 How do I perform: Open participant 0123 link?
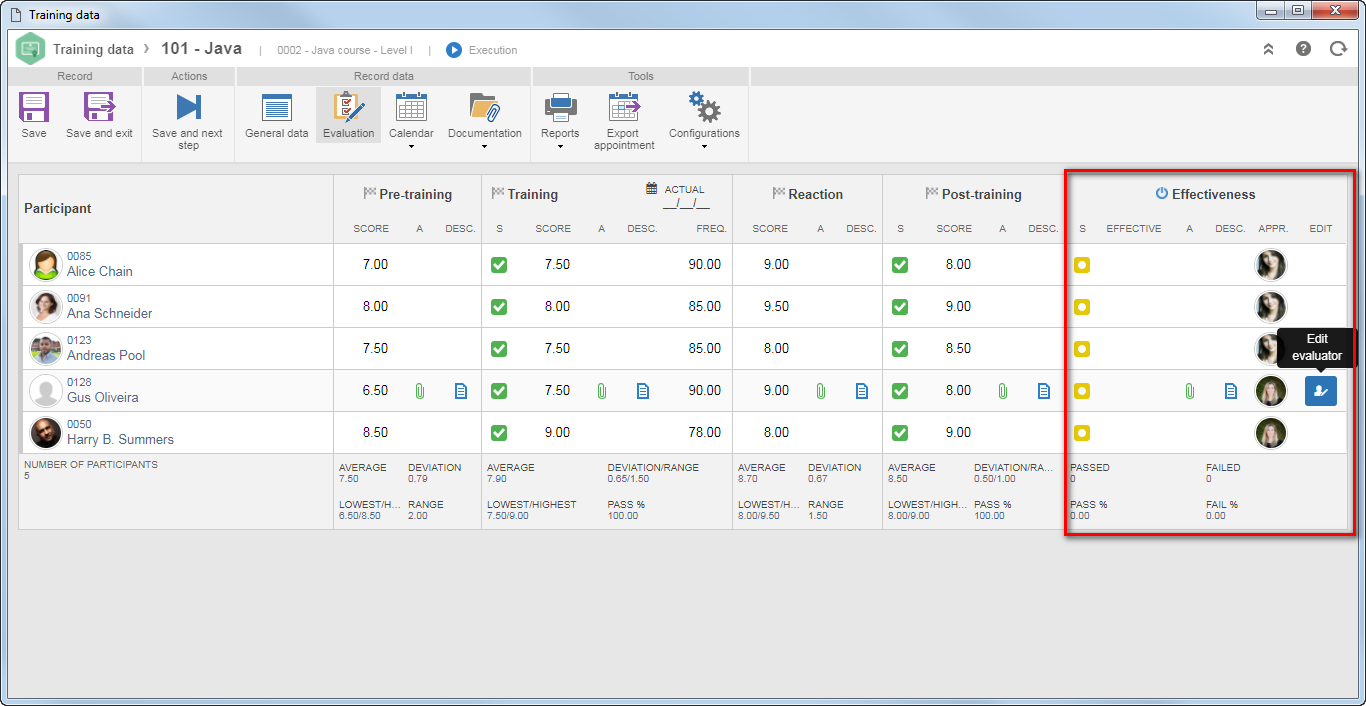(79, 340)
